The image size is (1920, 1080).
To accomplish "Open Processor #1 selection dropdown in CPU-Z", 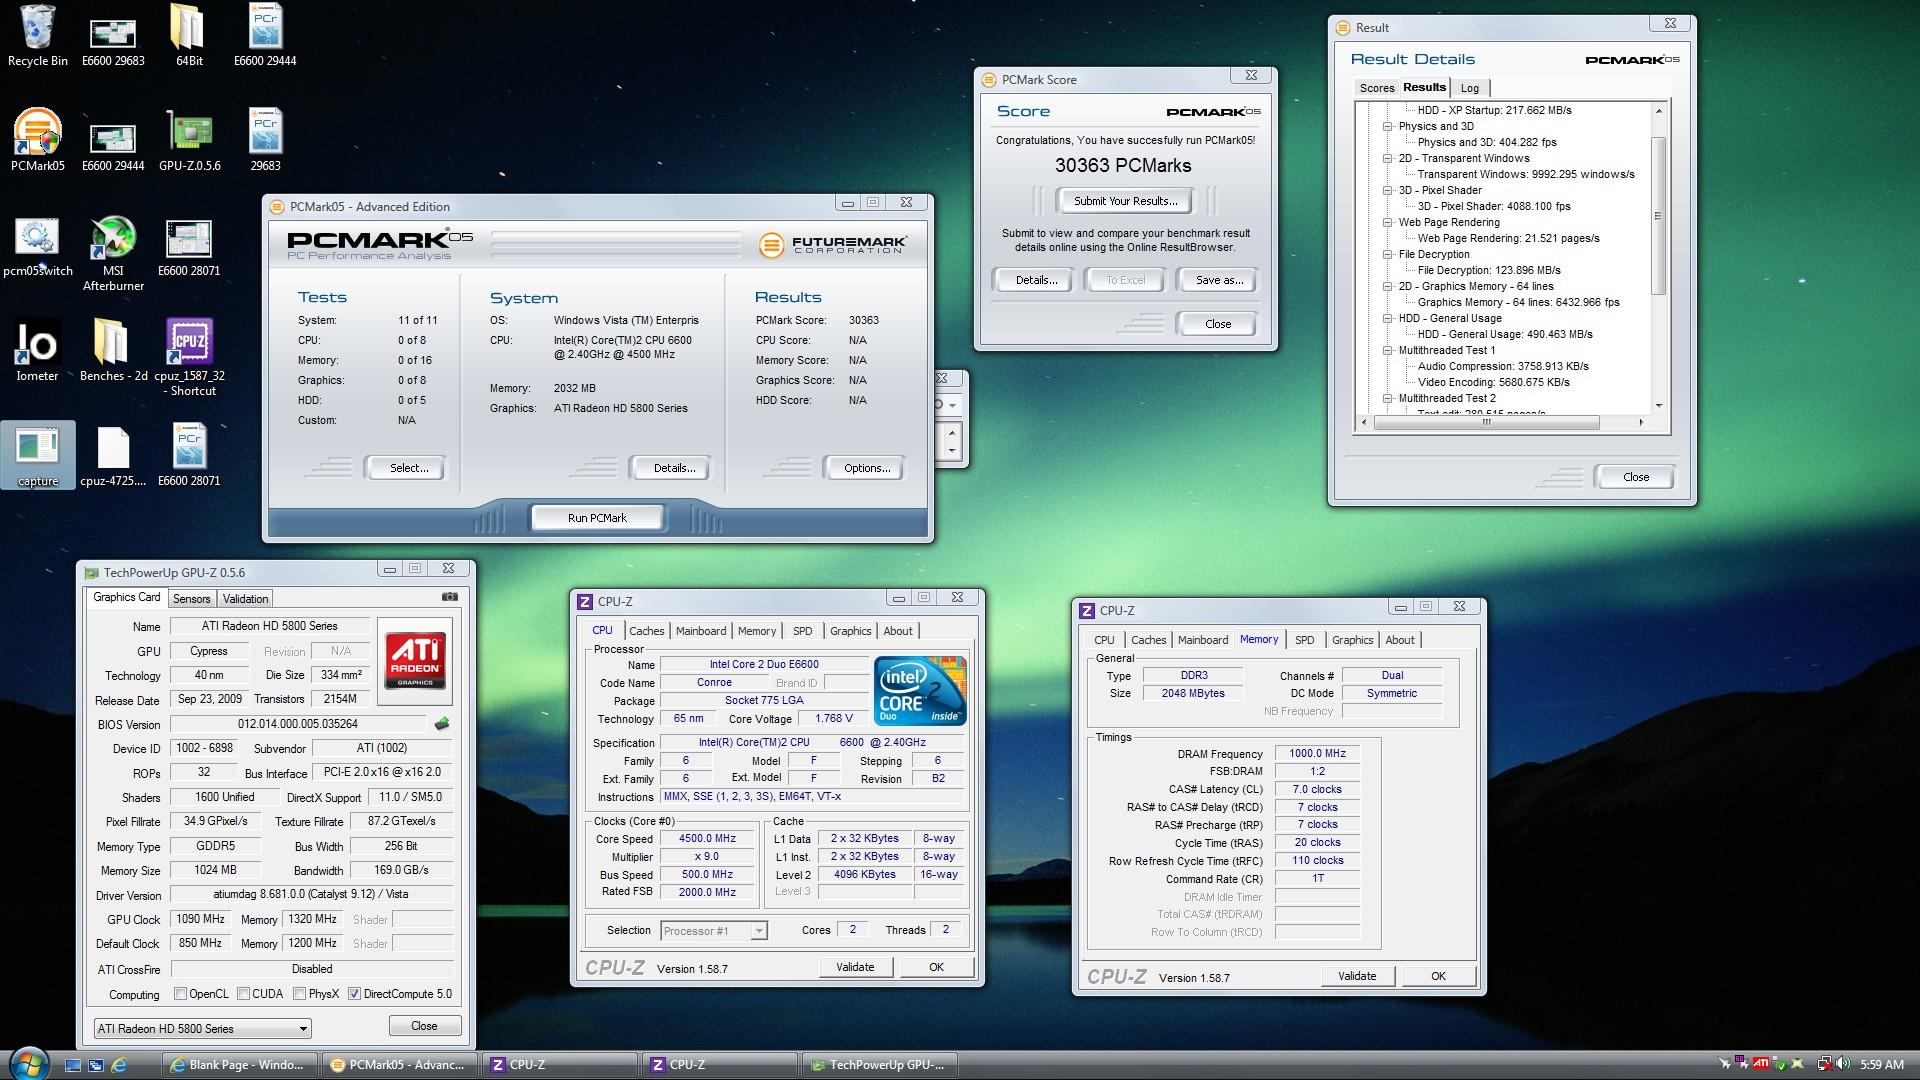I will (x=713, y=931).
